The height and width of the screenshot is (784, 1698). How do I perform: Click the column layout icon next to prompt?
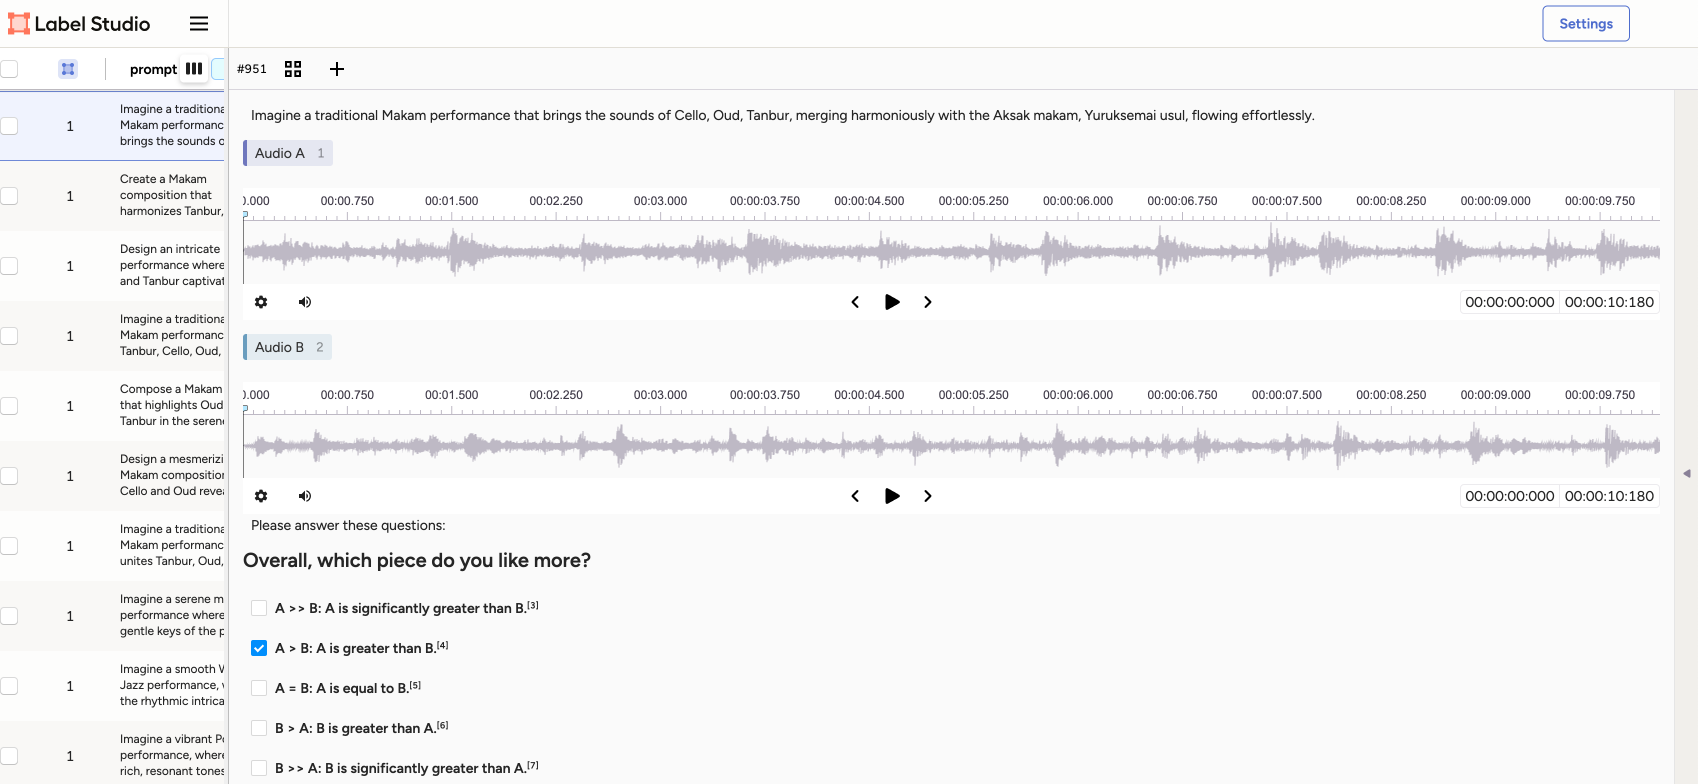pos(194,69)
